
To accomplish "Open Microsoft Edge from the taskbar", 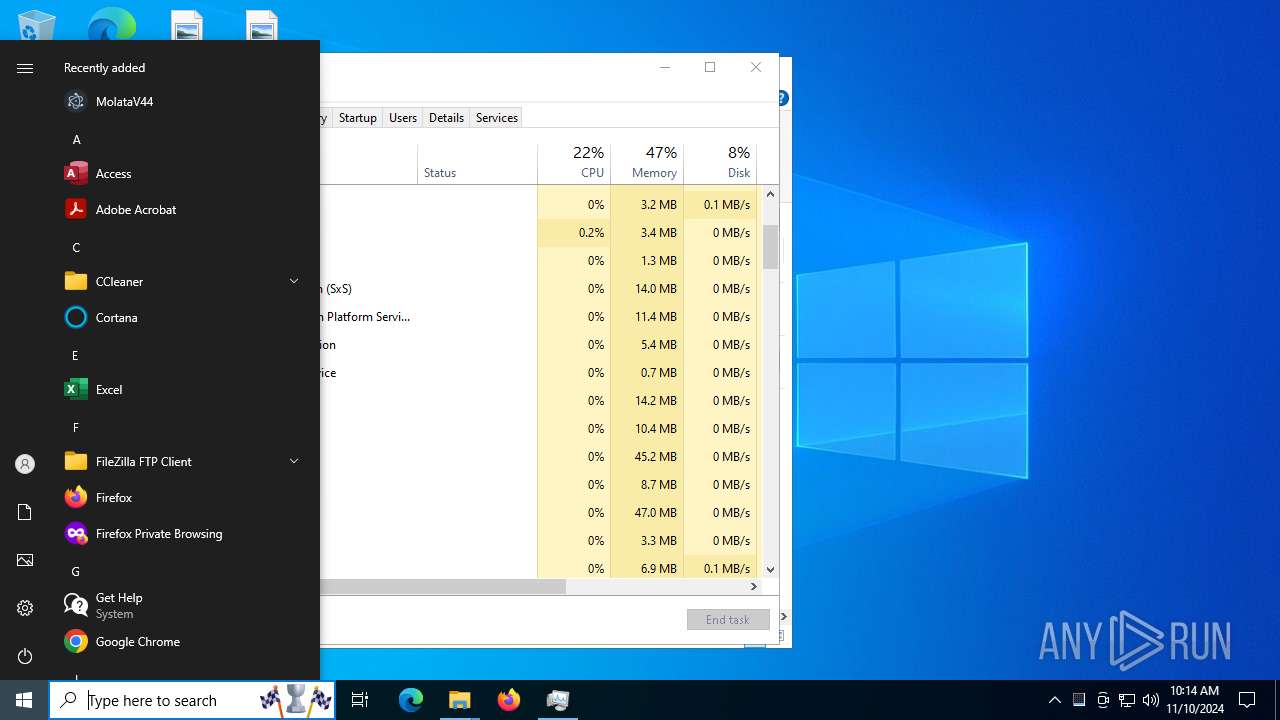I will pos(411,700).
